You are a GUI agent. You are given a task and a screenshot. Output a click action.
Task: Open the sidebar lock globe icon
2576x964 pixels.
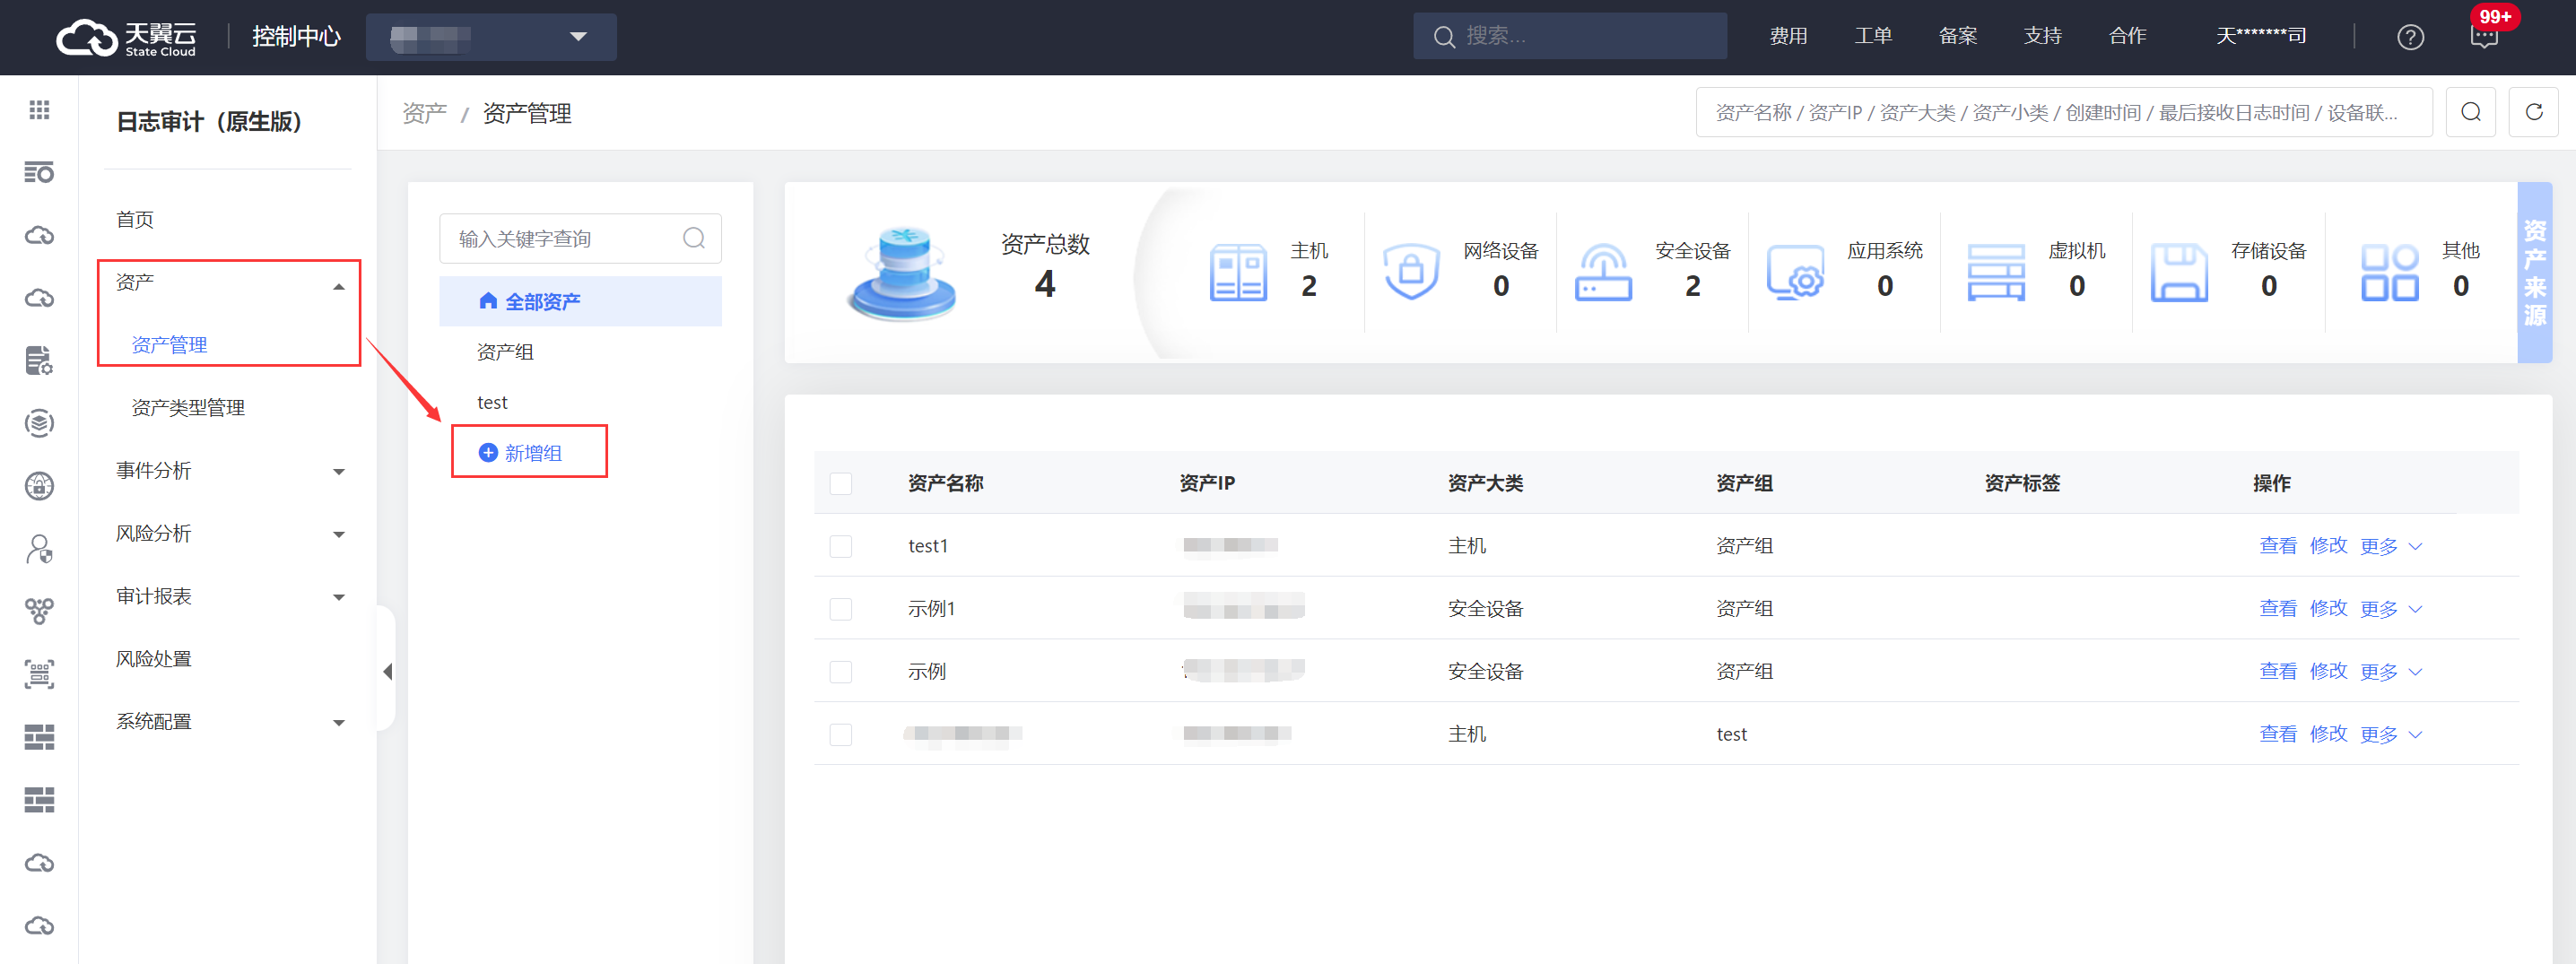(39, 486)
